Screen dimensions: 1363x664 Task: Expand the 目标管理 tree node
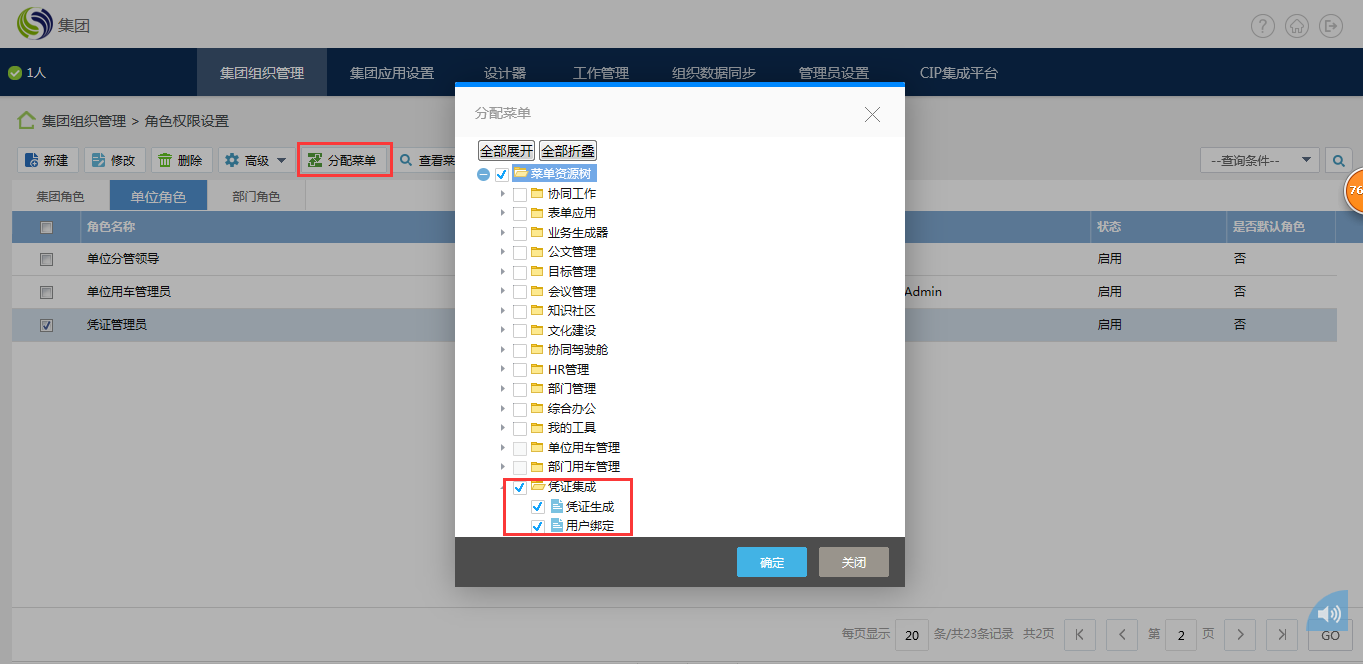(x=503, y=271)
